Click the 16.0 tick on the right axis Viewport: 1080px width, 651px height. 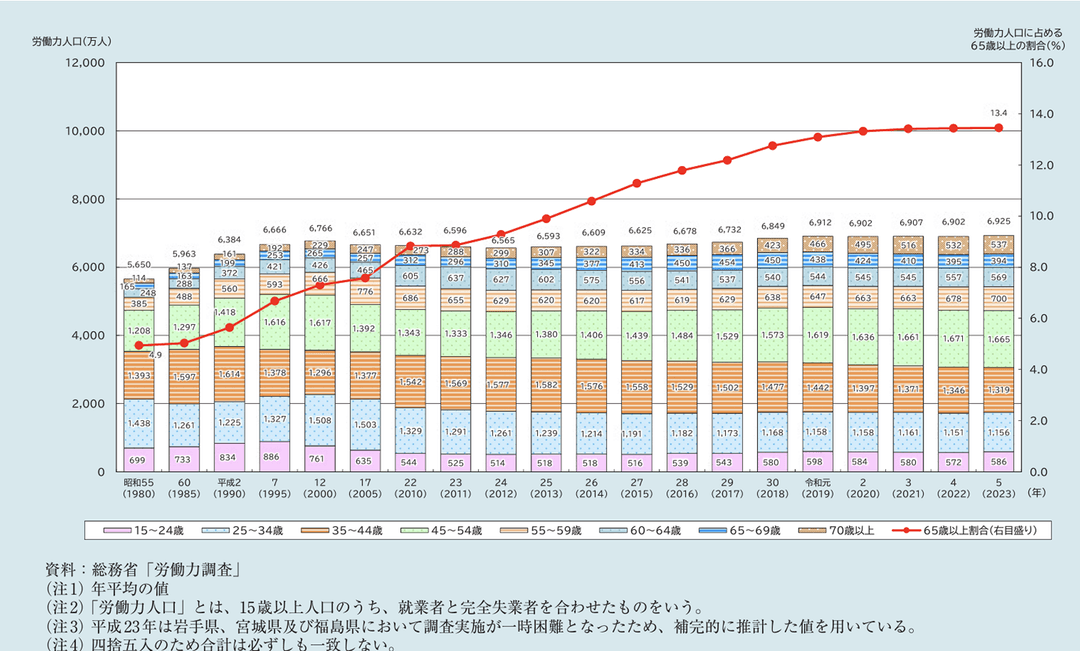pos(1042,63)
